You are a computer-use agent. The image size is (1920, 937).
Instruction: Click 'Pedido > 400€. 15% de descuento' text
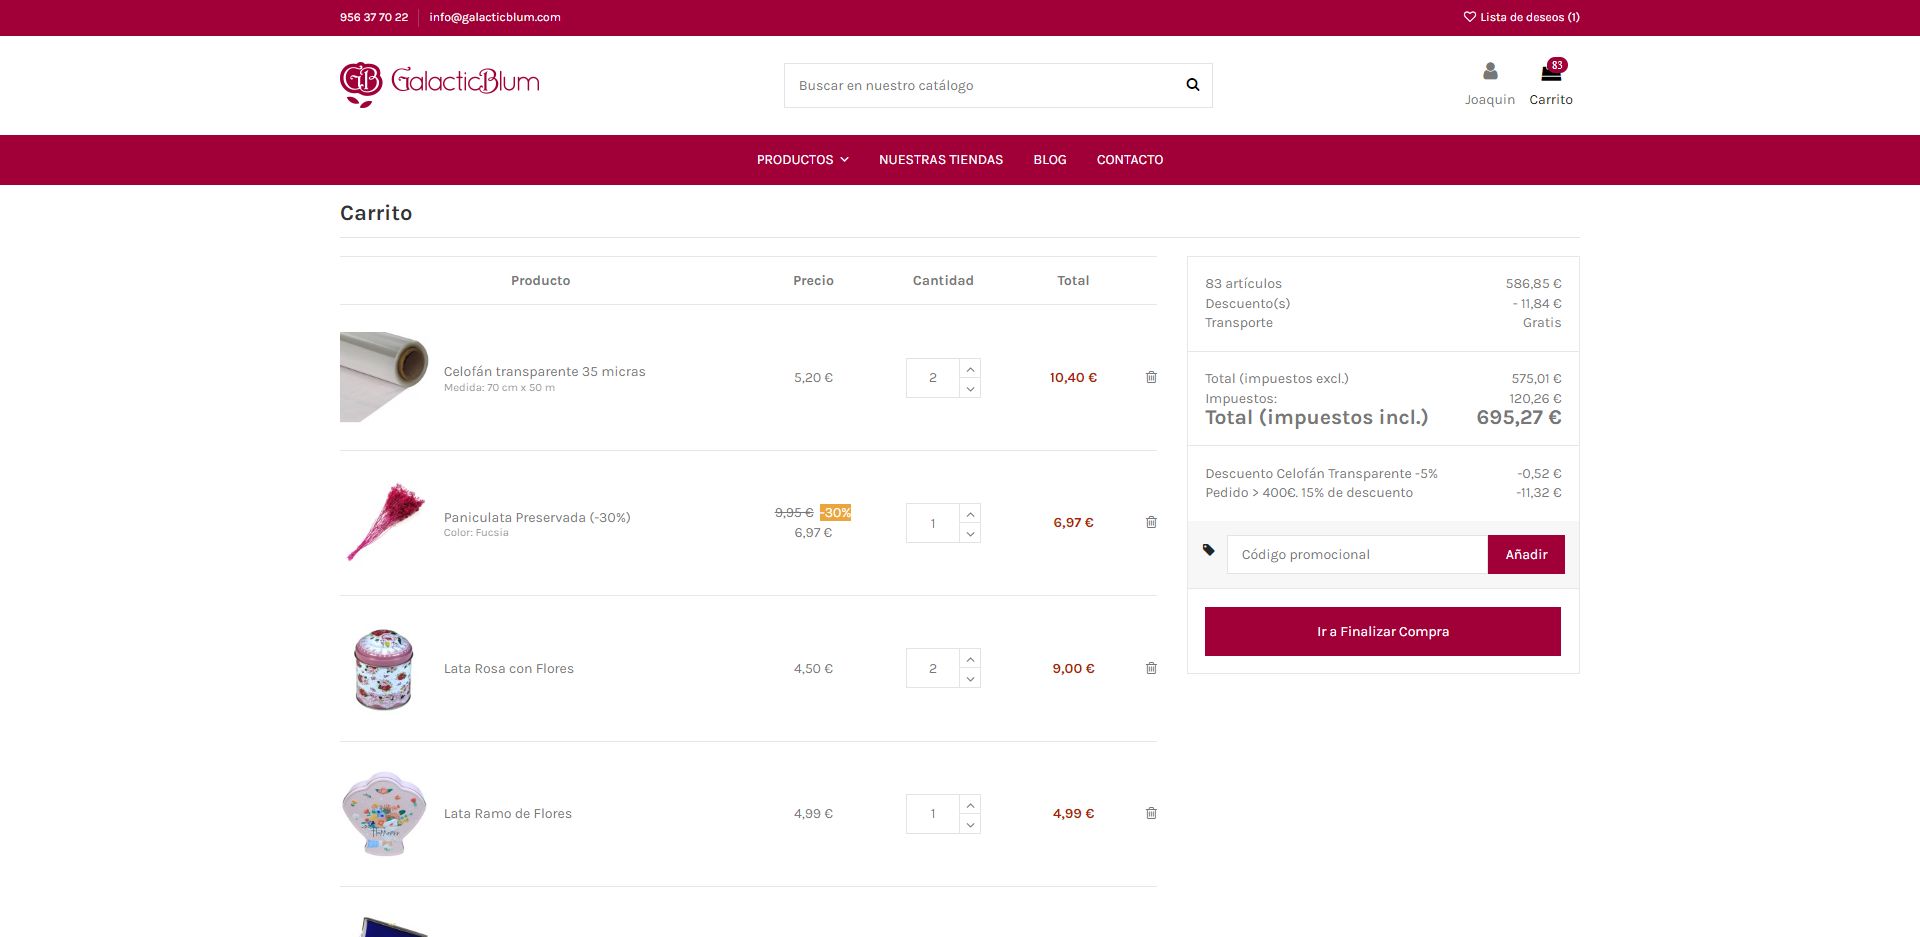point(1309,492)
